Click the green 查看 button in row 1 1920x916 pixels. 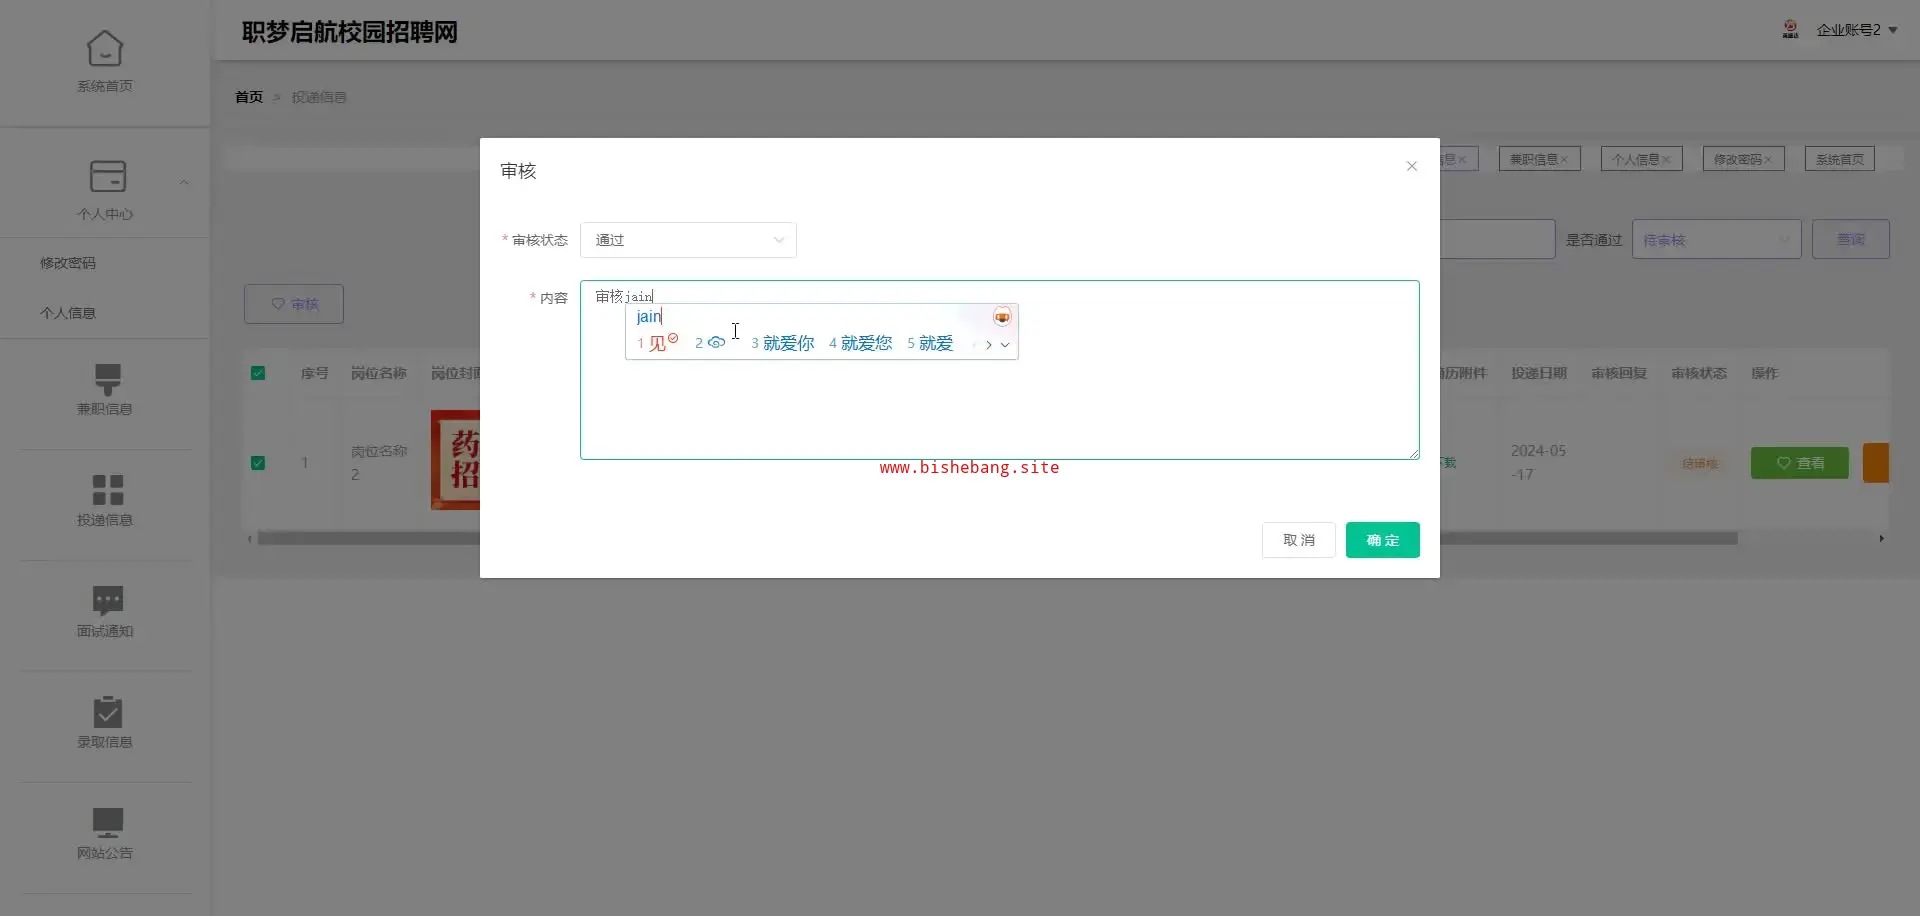coord(1799,463)
